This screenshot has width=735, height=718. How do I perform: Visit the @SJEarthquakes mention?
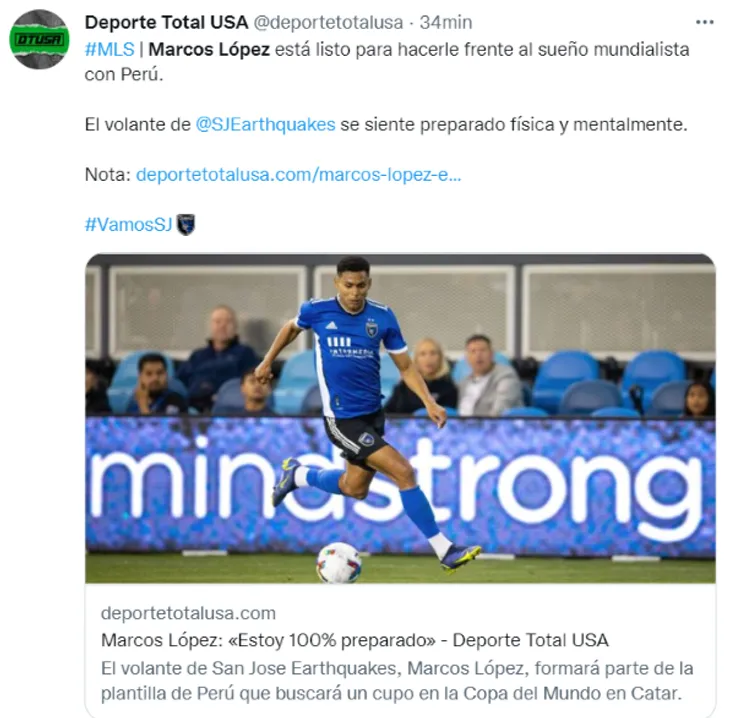(265, 125)
